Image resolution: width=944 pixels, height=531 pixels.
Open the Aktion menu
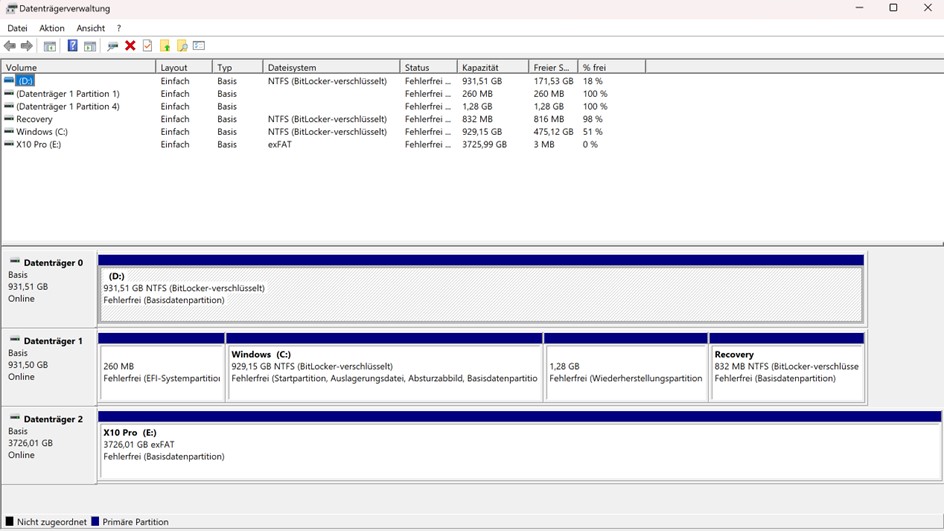pos(52,28)
